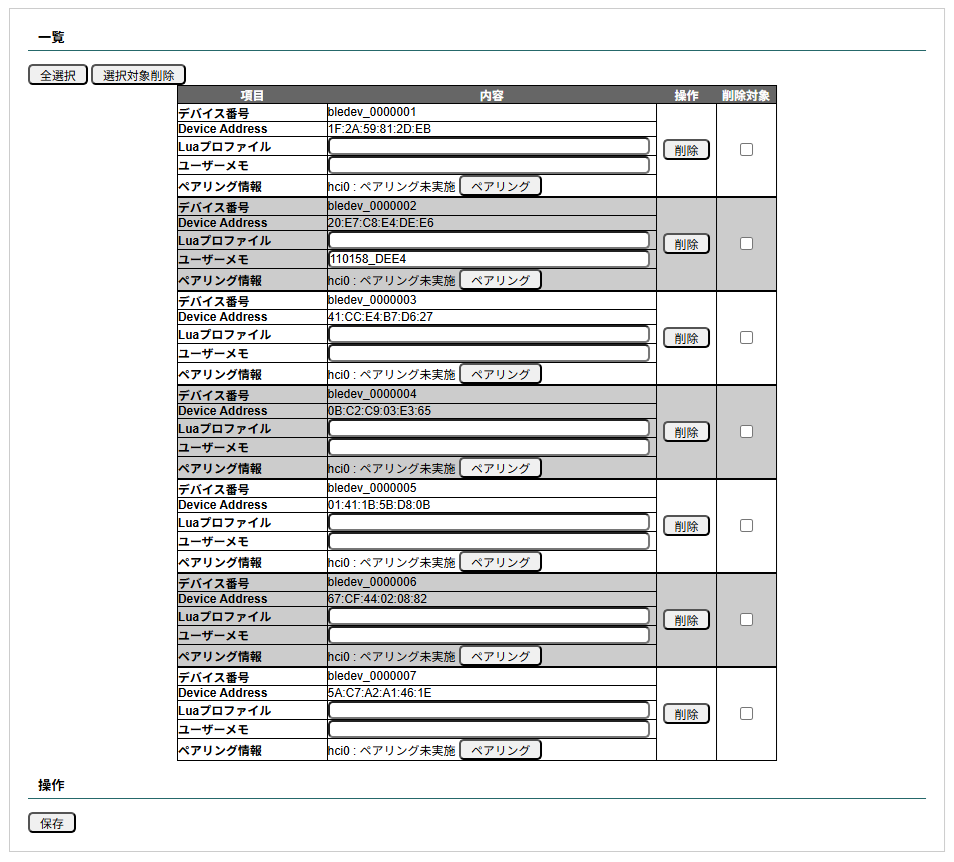Click user memo field containing 110158_DEE4
Viewport: 954px width, 862px height.
tap(489, 259)
